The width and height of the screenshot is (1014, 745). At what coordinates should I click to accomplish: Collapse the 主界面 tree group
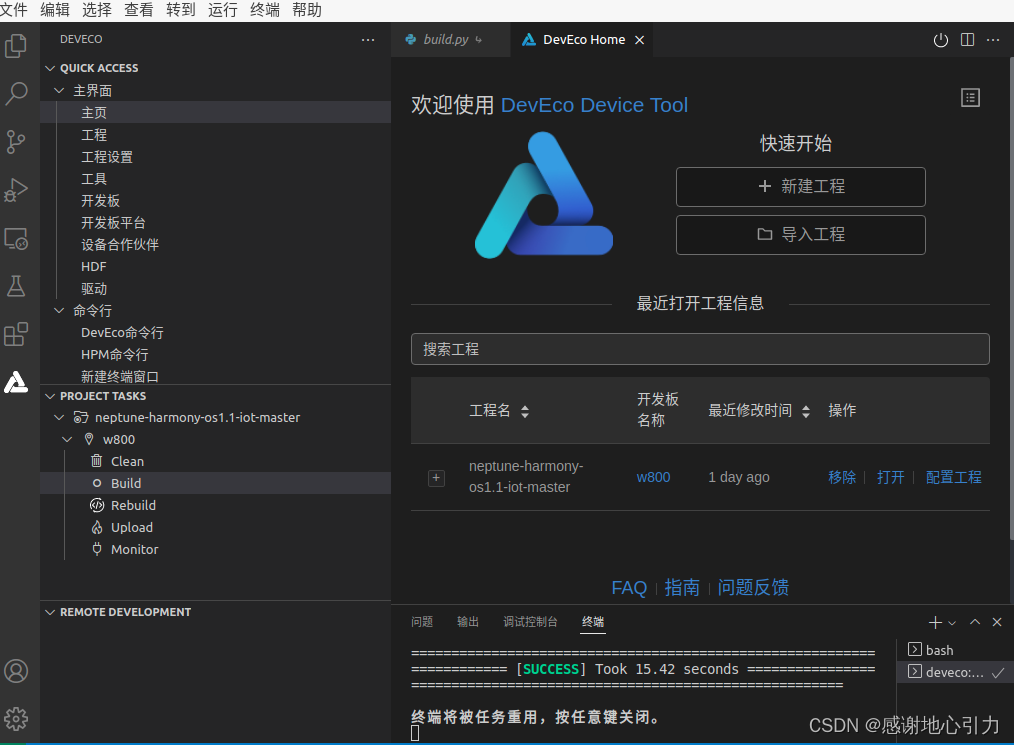click(x=59, y=91)
